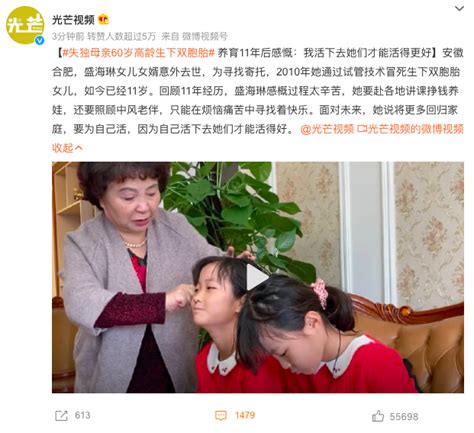Click the 3分钟前 timestamp
The image size is (474, 433).
tap(68, 36)
